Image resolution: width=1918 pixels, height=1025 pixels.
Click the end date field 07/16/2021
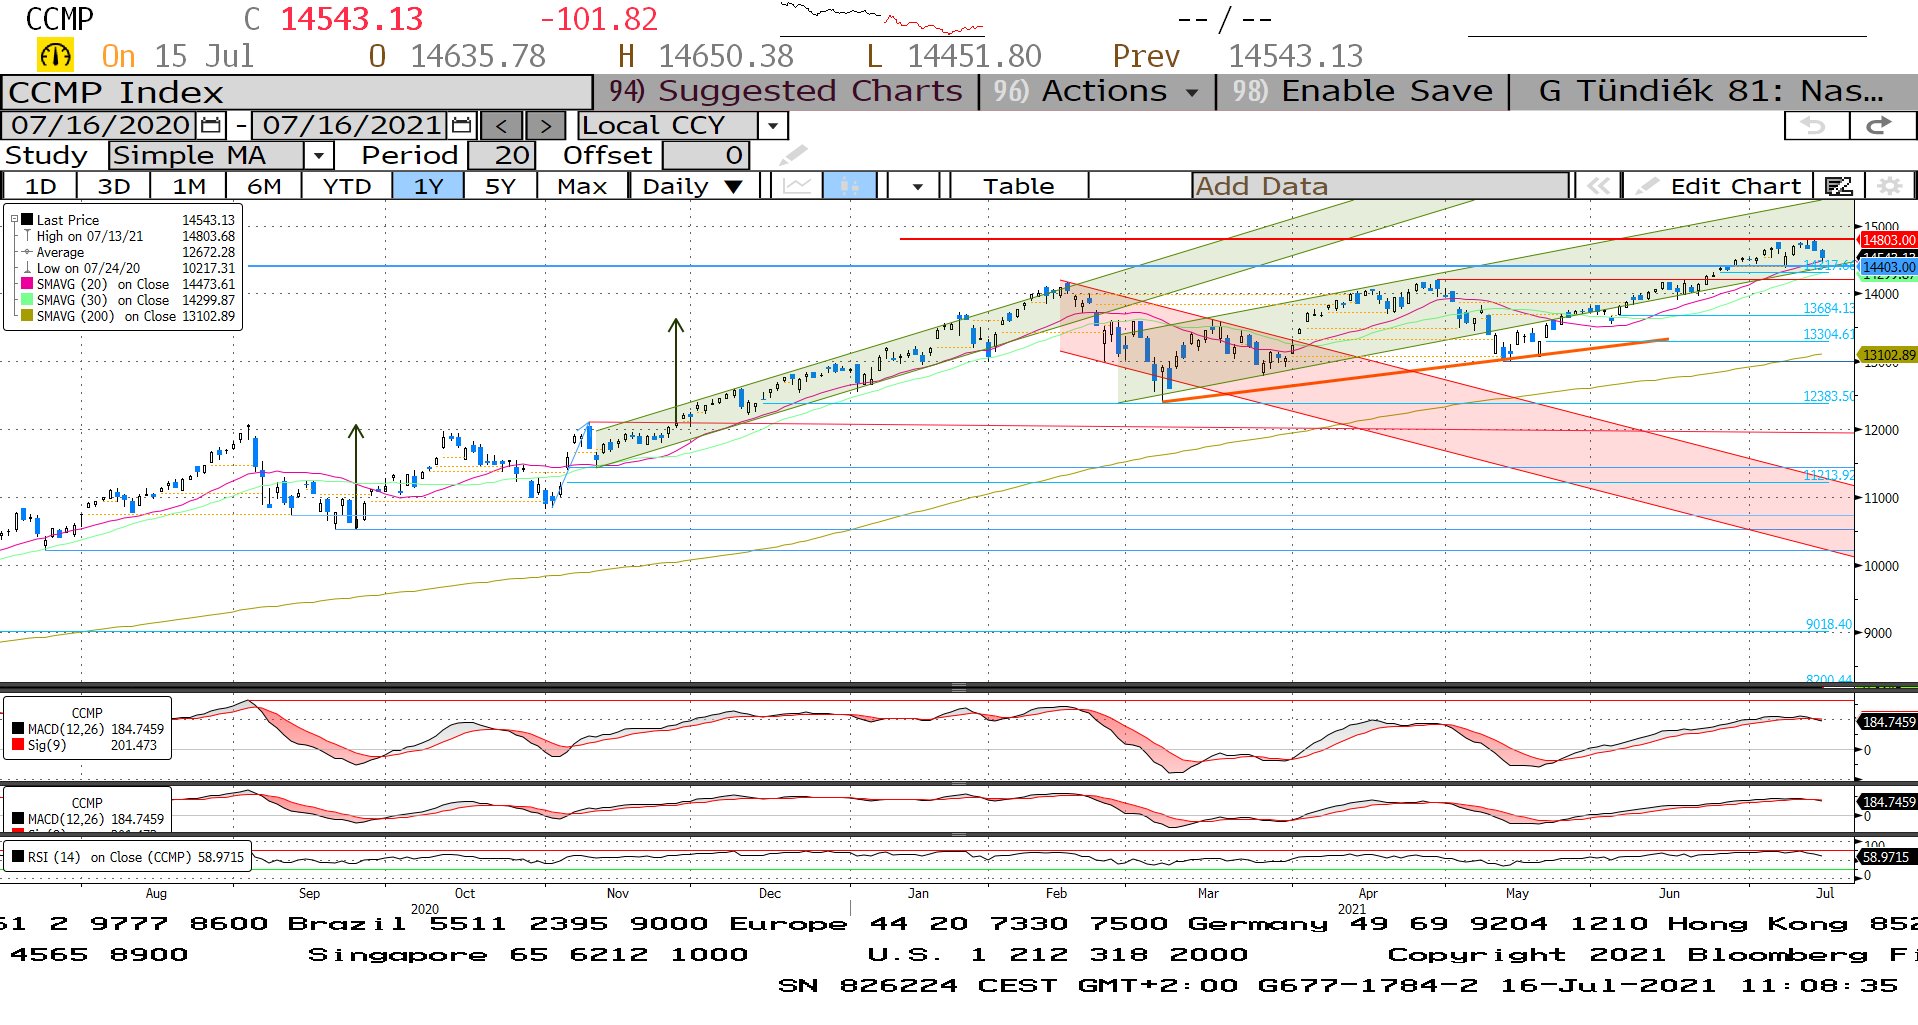tap(351, 125)
